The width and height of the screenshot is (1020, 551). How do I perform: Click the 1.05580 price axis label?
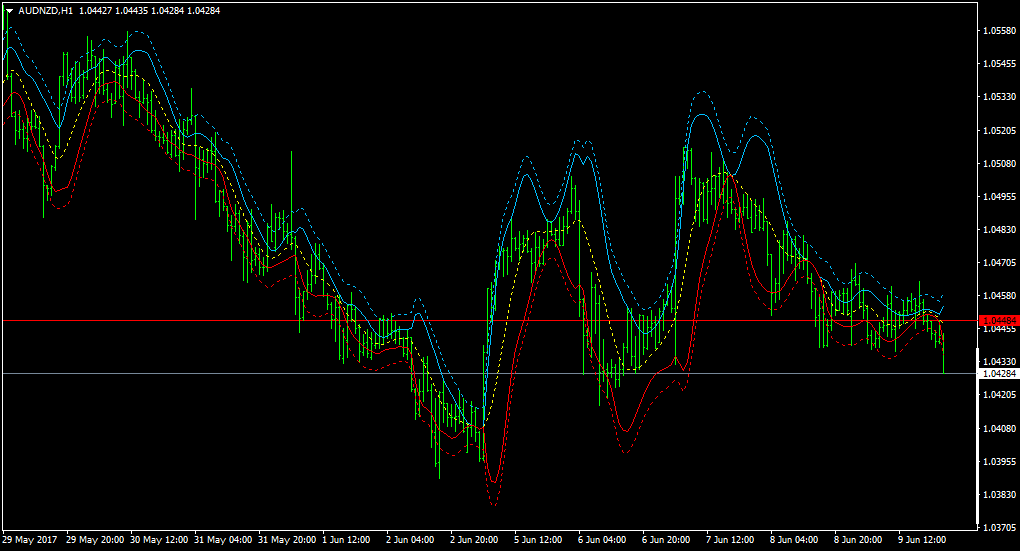click(999, 31)
